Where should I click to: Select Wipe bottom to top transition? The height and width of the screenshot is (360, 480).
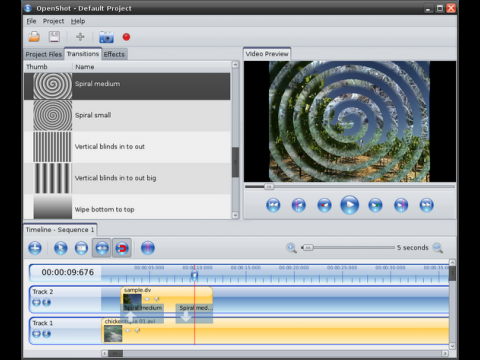127,207
